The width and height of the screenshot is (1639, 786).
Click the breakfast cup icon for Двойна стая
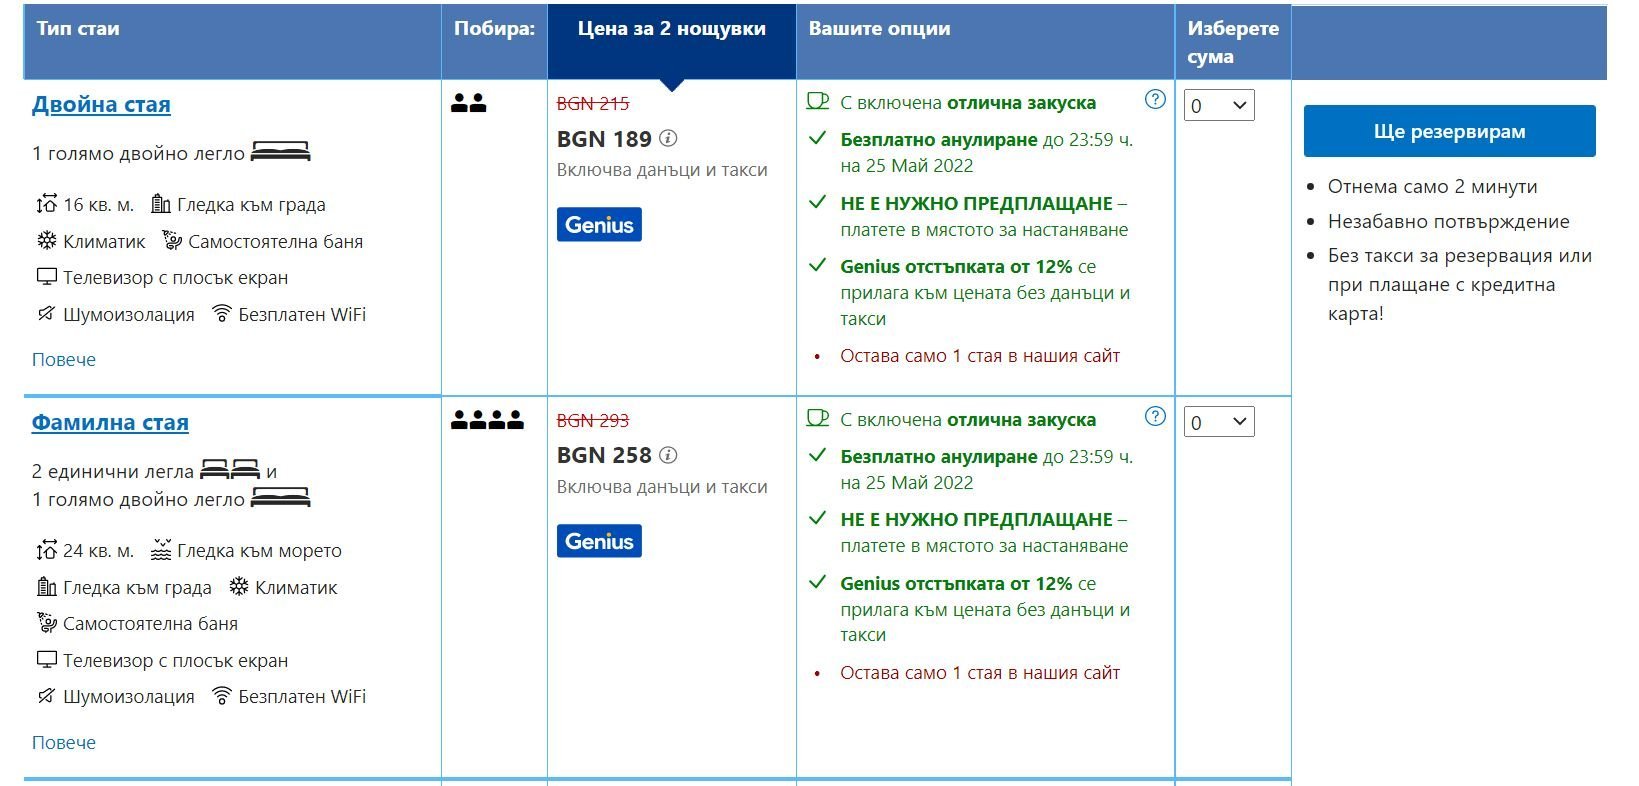(x=818, y=101)
